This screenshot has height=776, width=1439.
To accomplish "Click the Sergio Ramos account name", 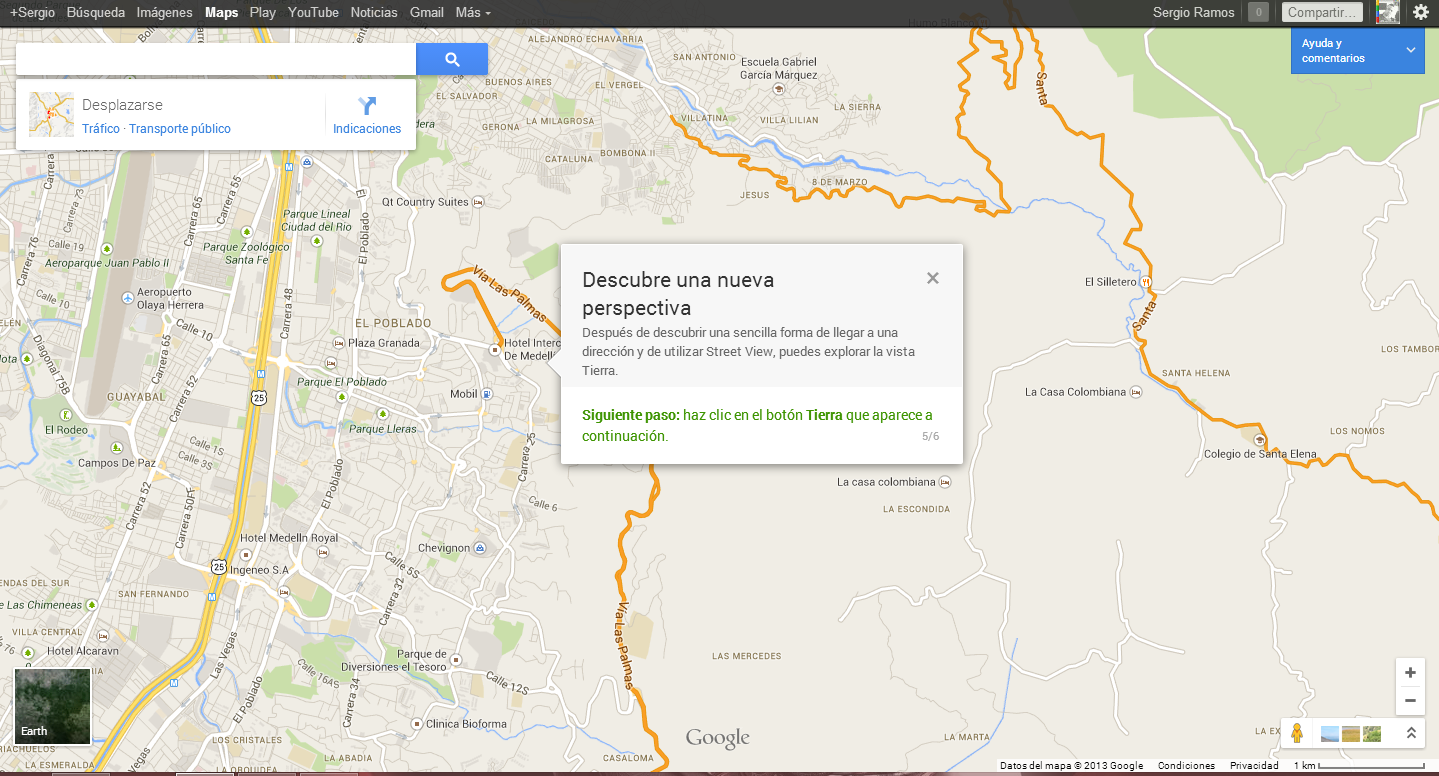I will tap(1193, 13).
